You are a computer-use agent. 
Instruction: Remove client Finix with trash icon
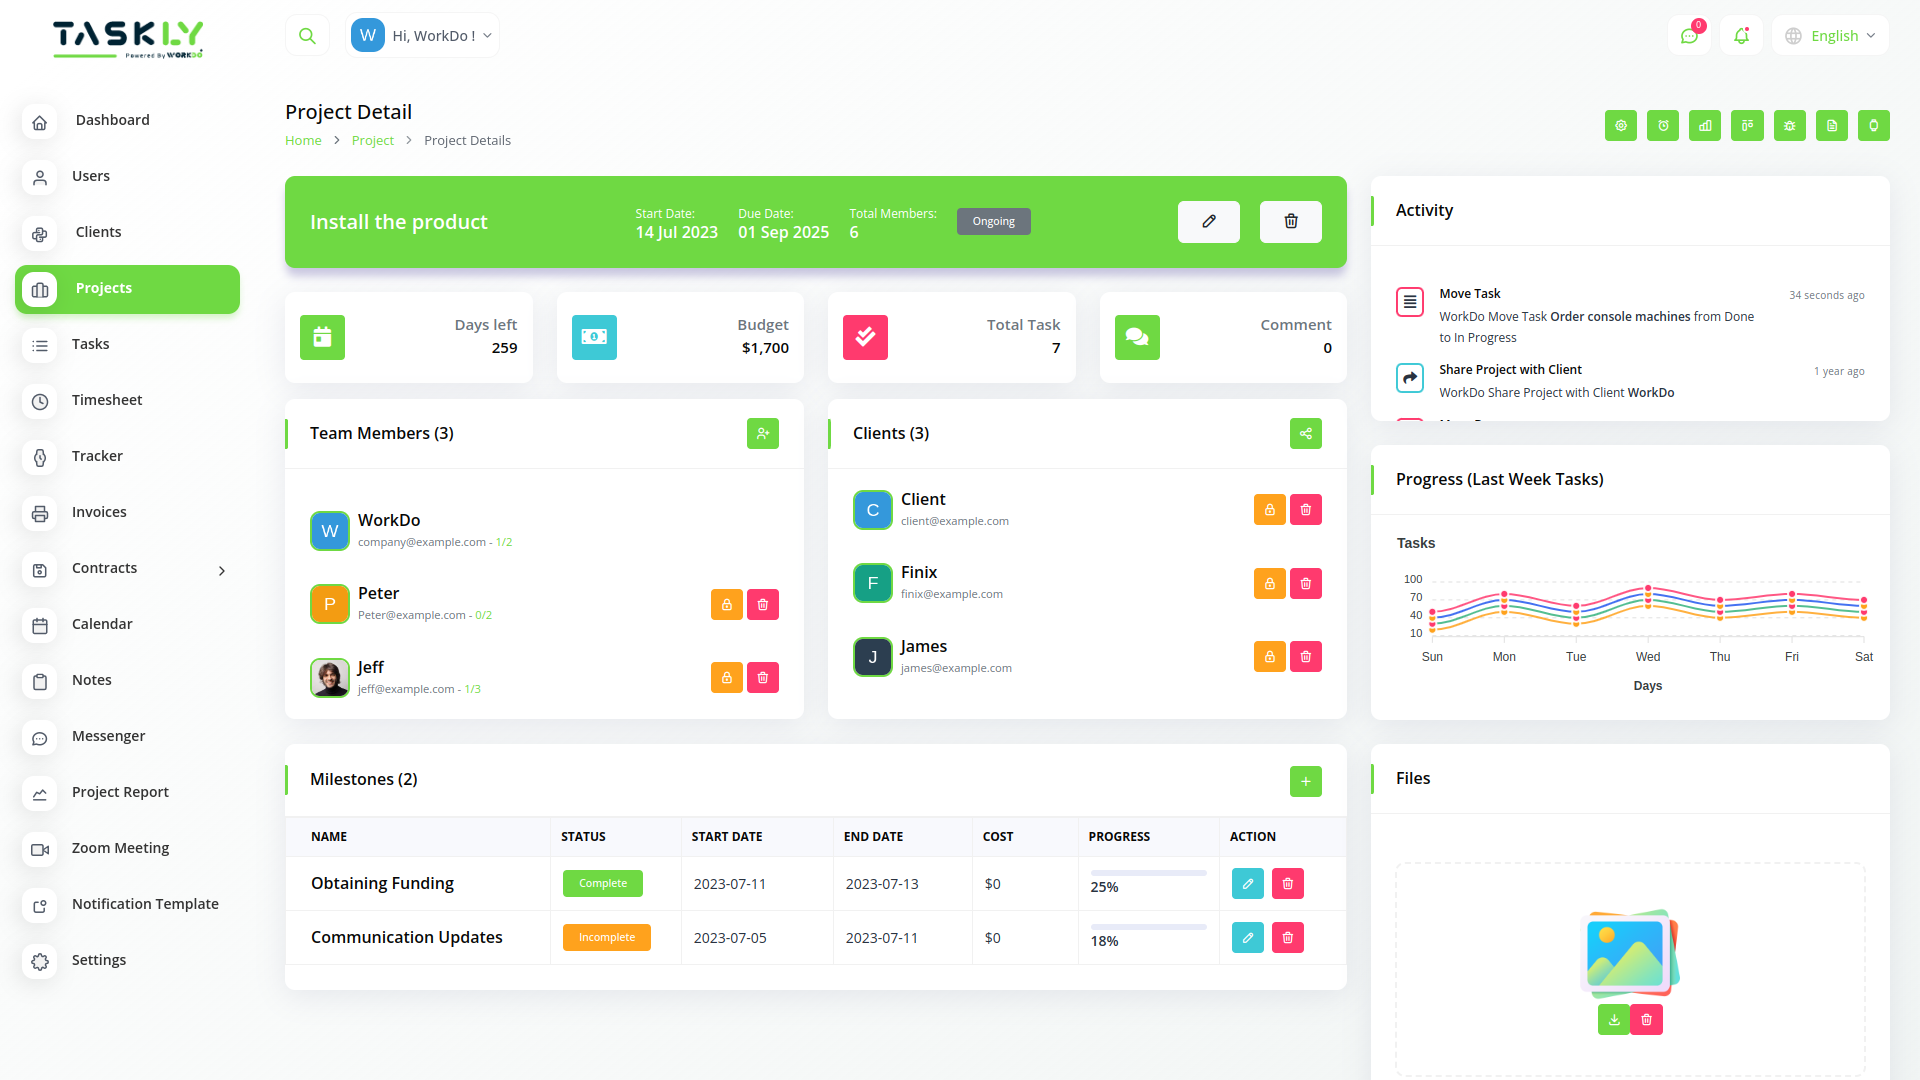1305,584
